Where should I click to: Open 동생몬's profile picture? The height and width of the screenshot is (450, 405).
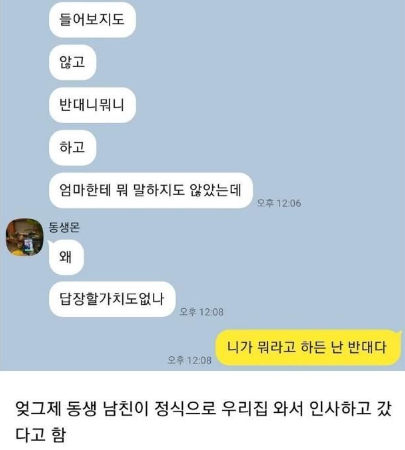(25, 237)
